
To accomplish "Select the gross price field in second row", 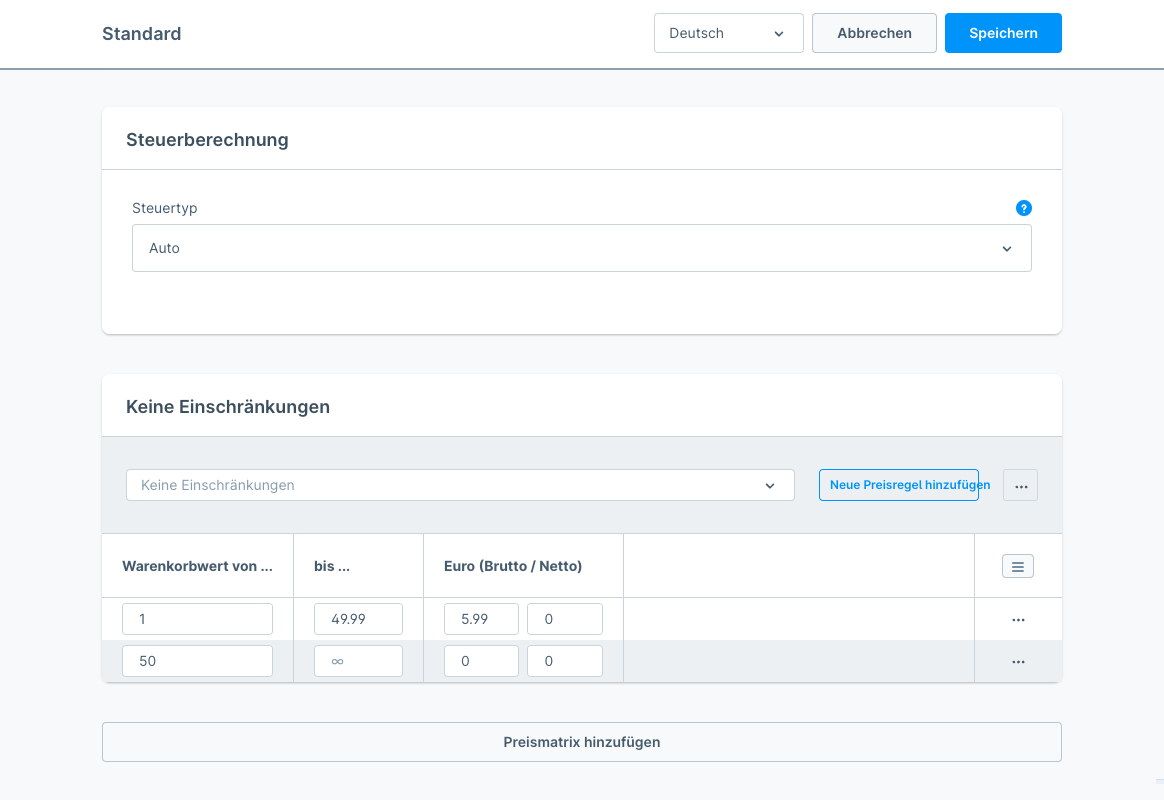I will click(481, 661).
